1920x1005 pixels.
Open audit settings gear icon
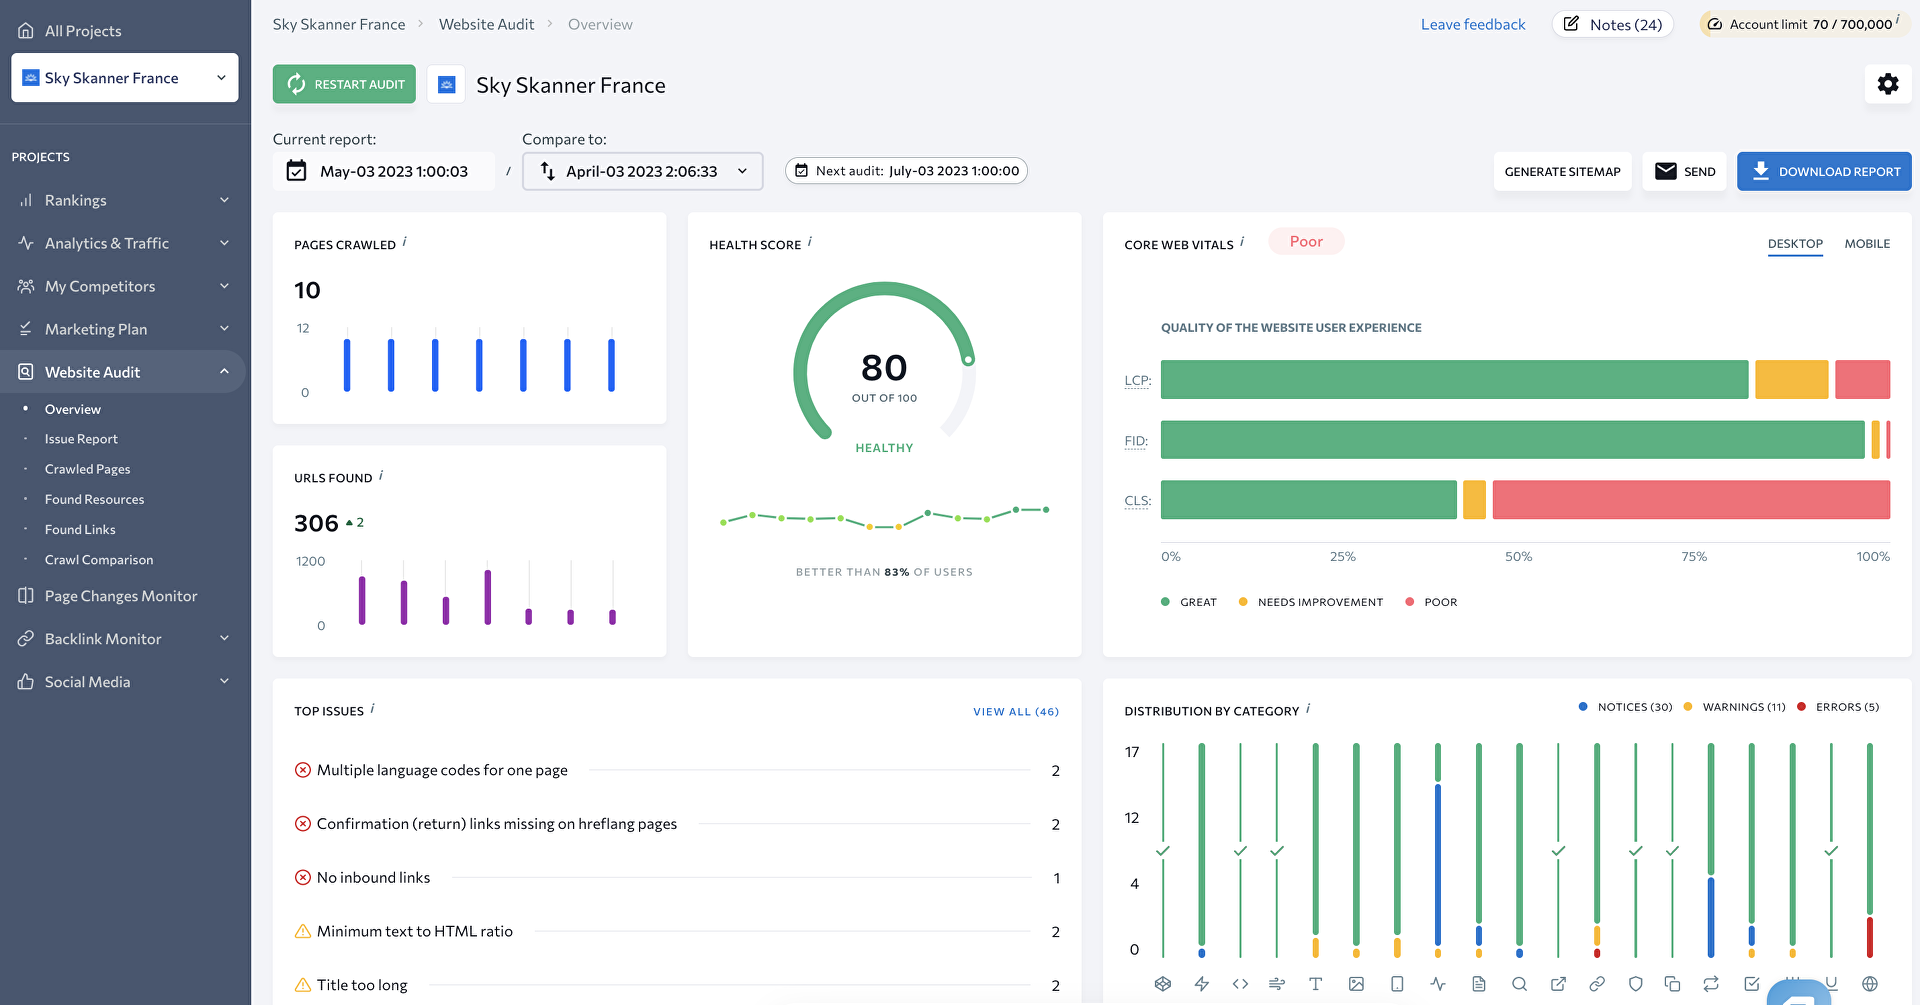tap(1888, 84)
